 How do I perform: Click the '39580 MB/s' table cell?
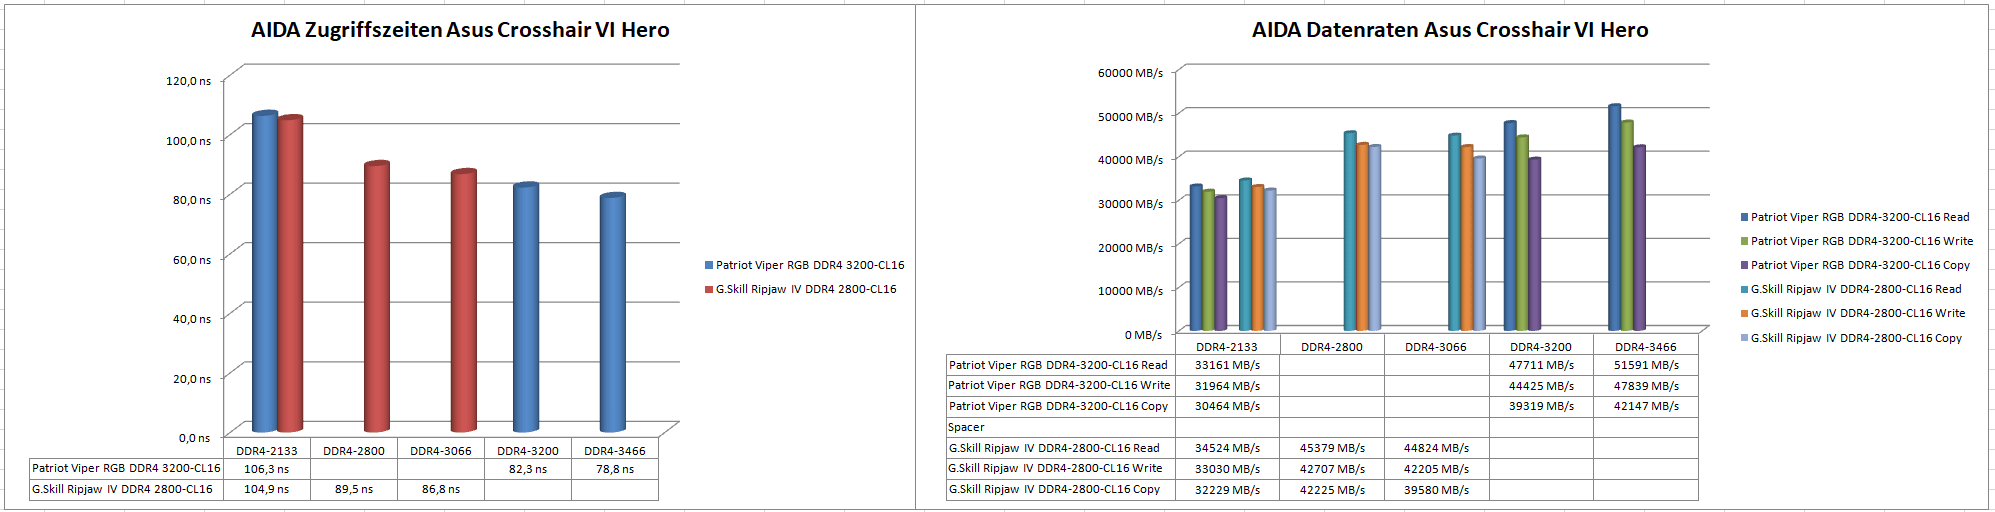coord(1436,490)
